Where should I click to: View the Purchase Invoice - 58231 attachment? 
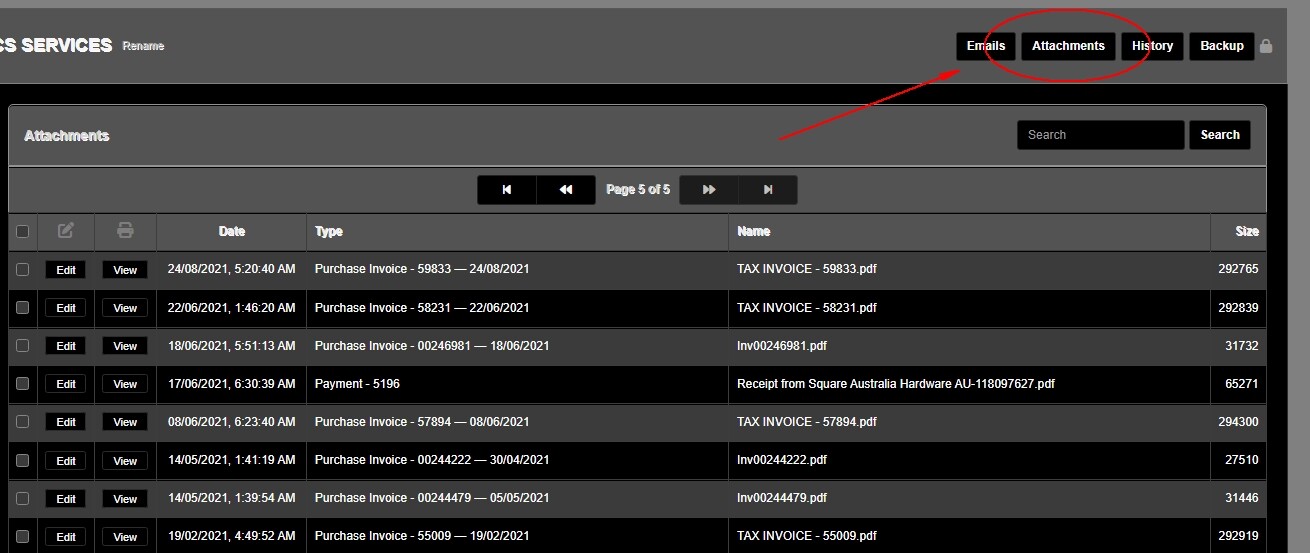tap(125, 308)
